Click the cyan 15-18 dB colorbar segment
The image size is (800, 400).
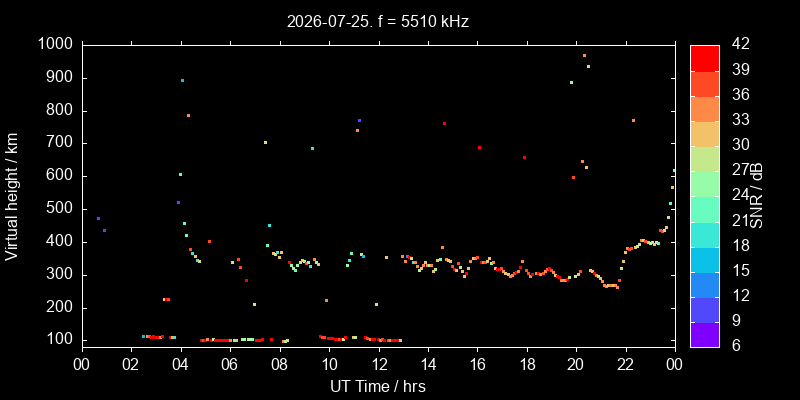tap(705, 259)
